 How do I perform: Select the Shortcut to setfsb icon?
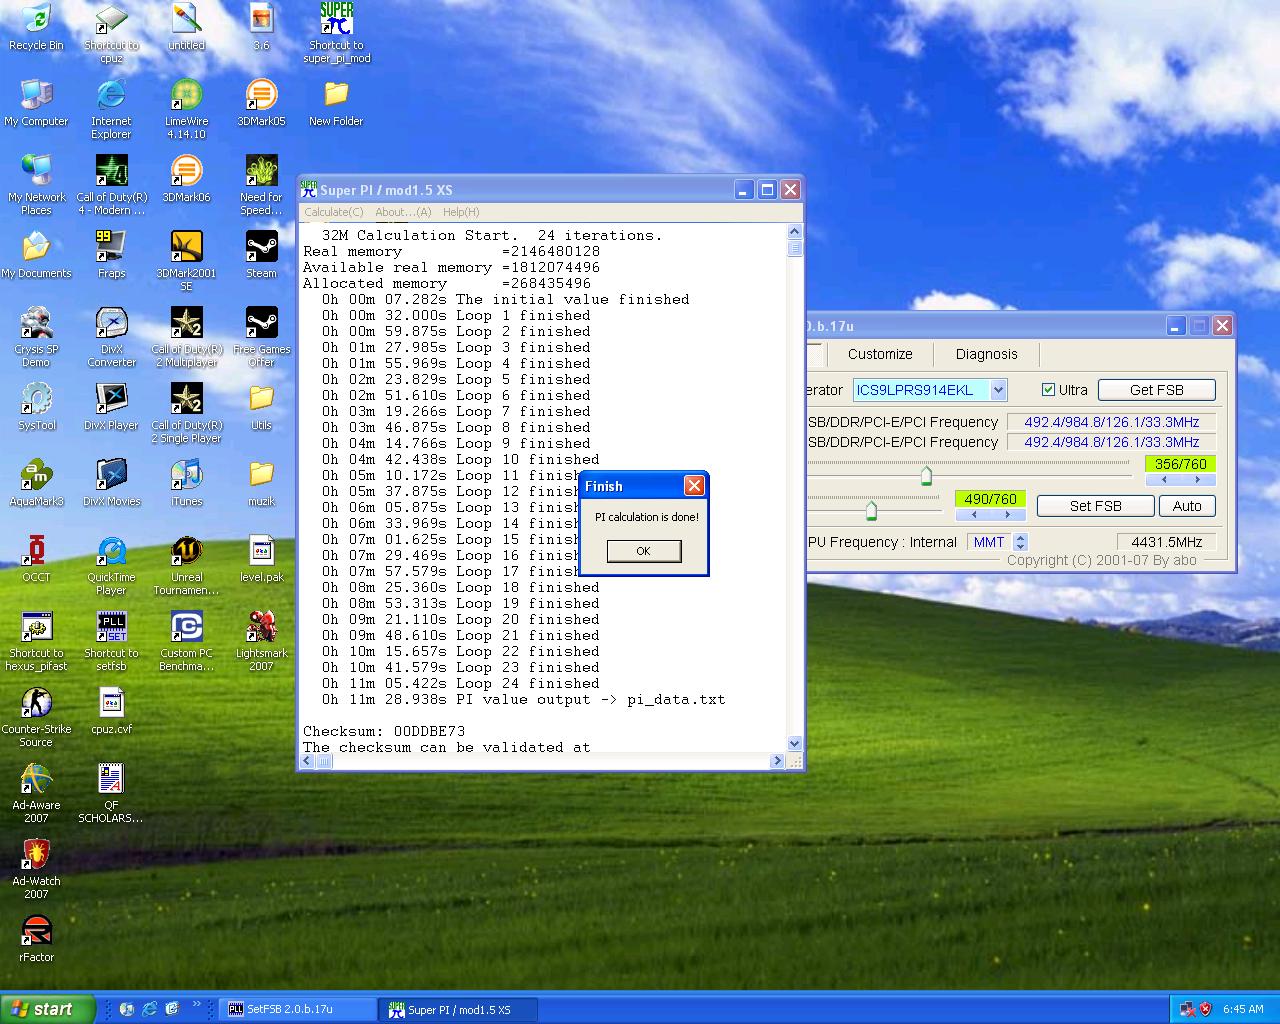point(111,641)
